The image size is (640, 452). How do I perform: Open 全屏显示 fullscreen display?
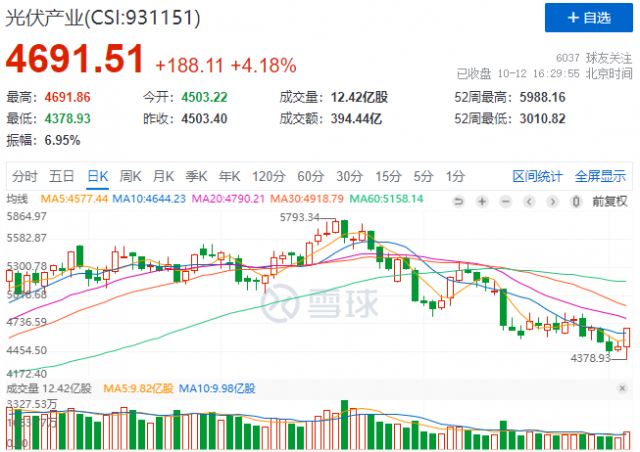(600, 176)
